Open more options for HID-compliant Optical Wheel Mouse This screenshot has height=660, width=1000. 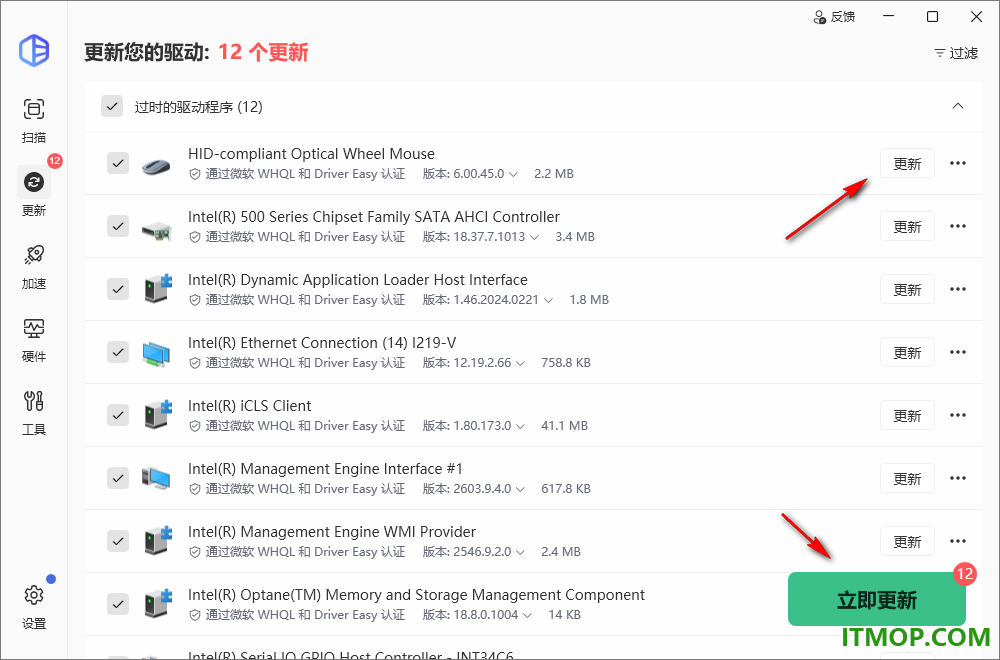click(958, 163)
